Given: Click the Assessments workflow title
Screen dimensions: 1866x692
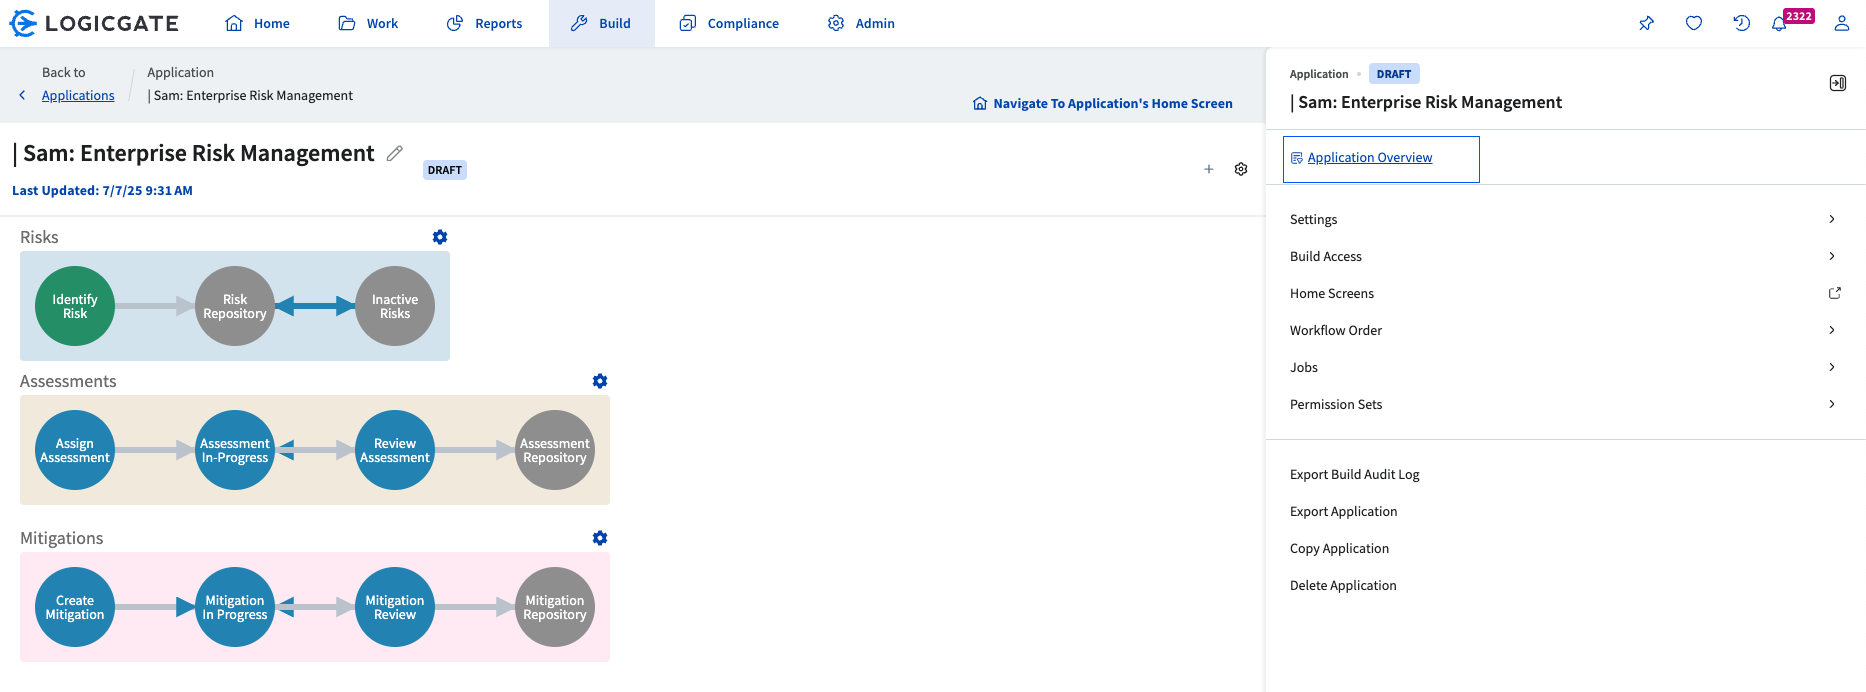Looking at the screenshot, I should pos(68,381).
